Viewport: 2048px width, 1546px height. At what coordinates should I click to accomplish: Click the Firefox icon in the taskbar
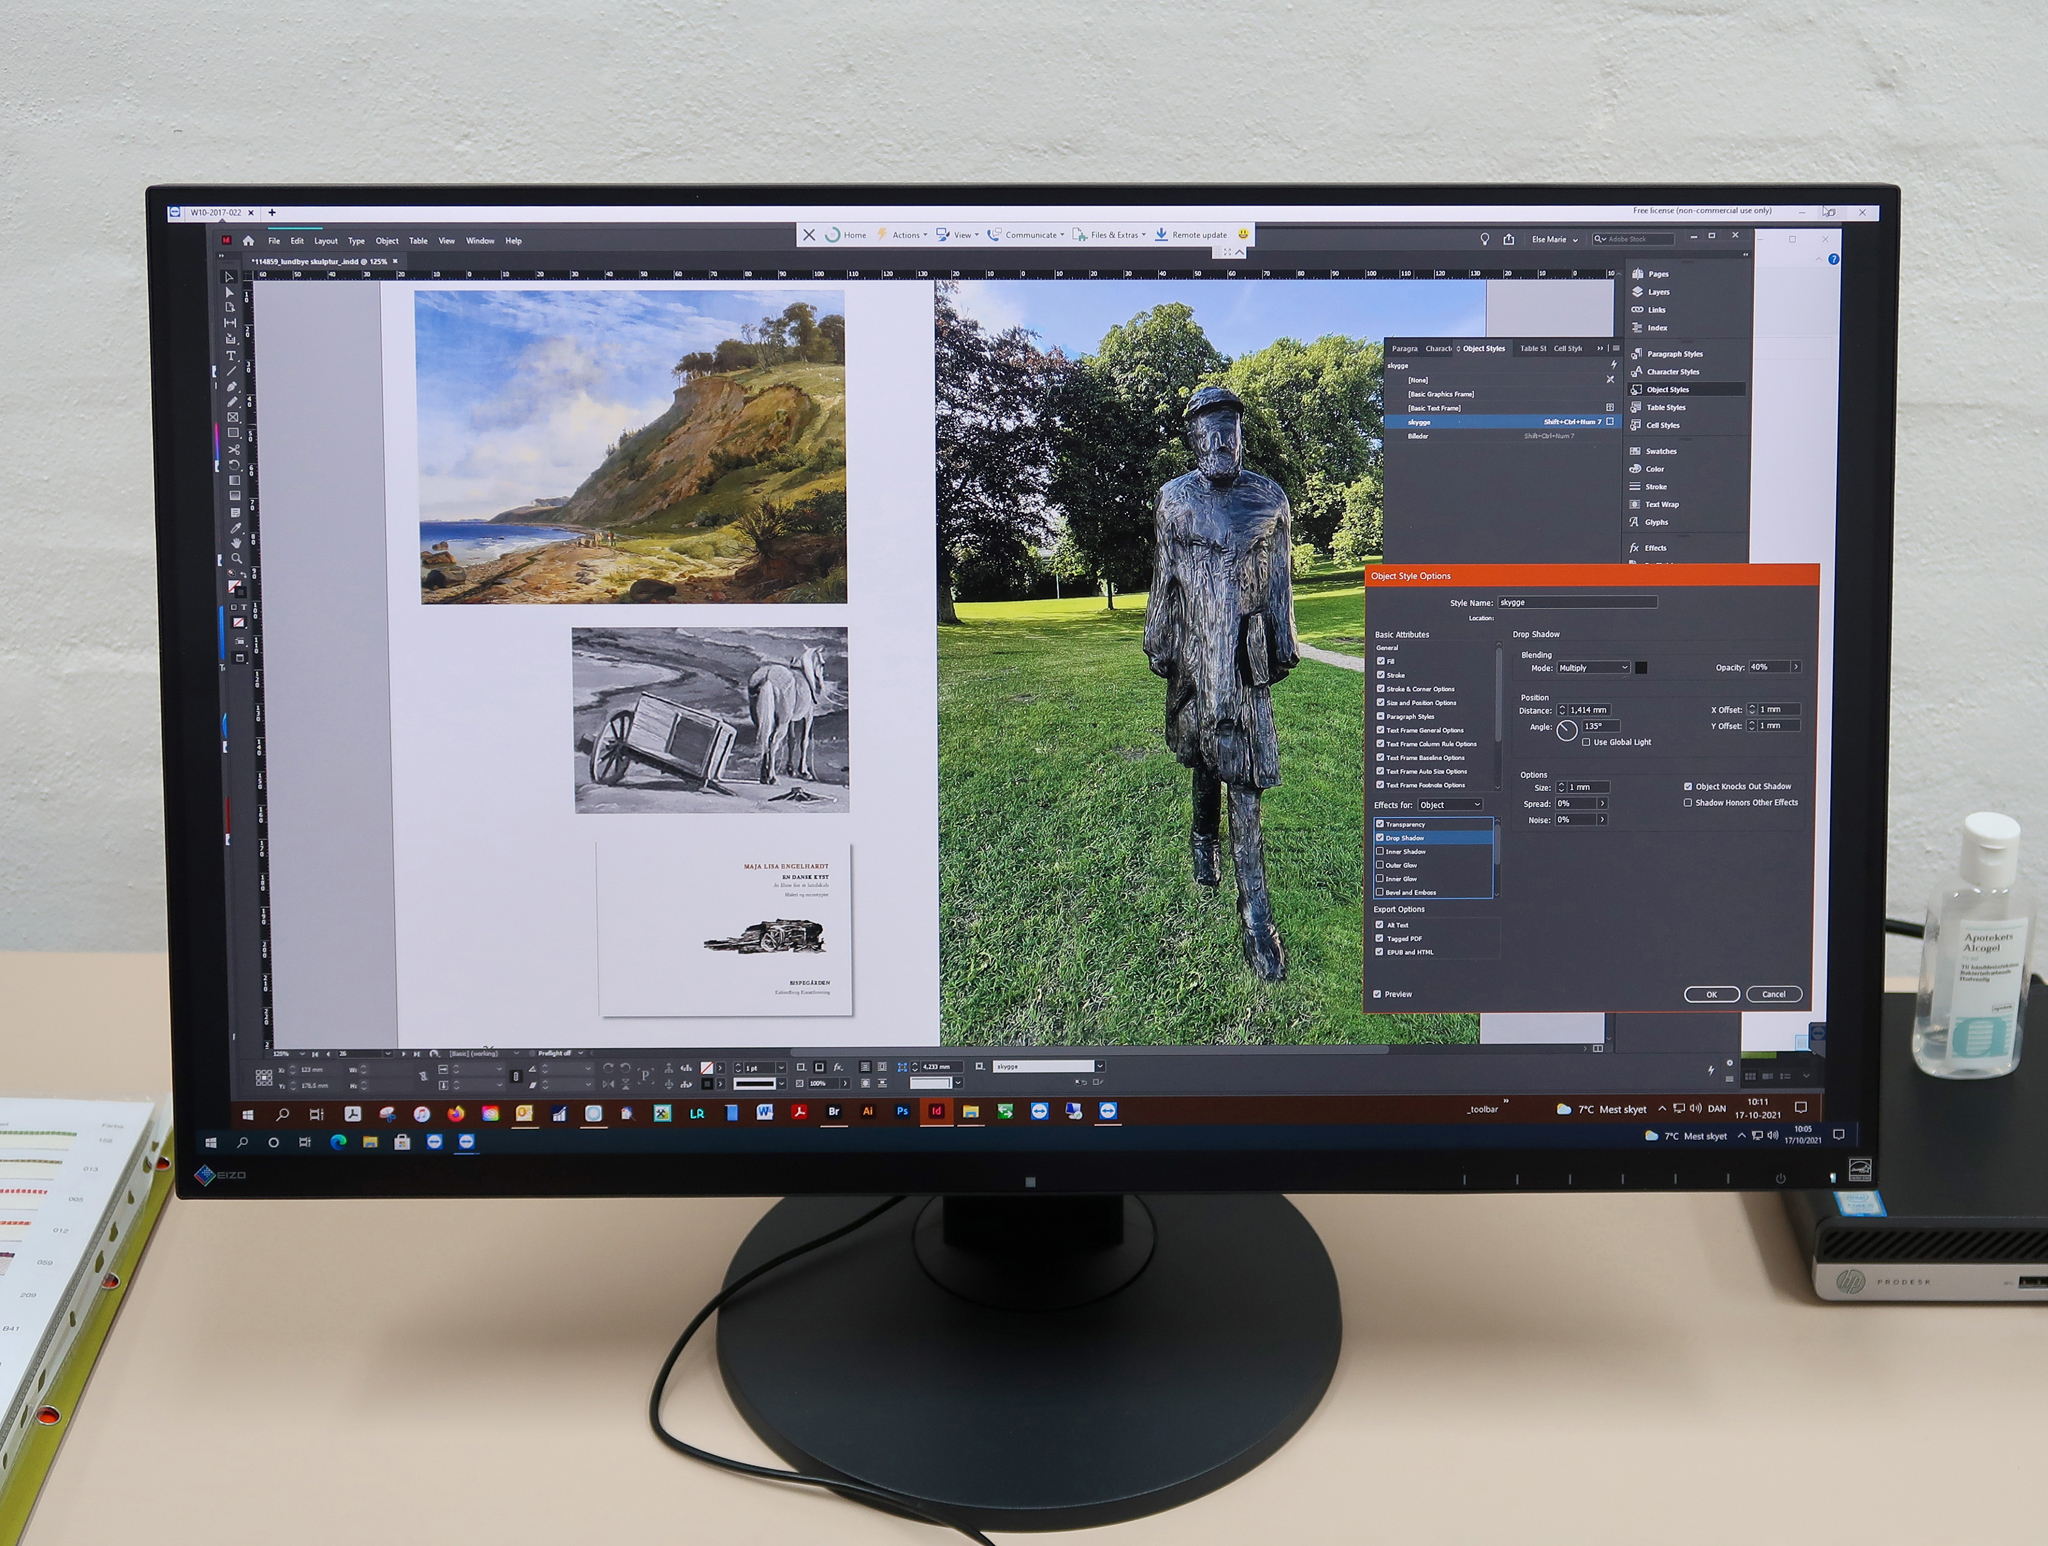click(456, 1113)
